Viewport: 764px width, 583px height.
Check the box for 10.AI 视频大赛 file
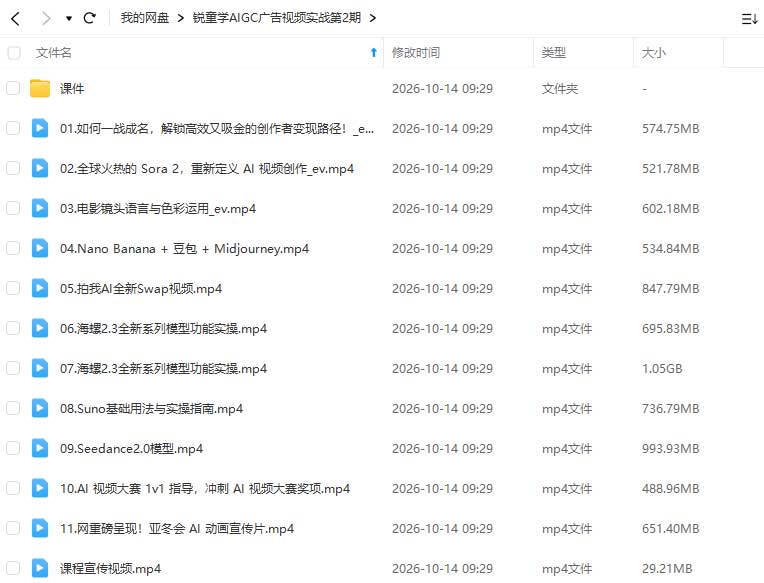[x=13, y=488]
